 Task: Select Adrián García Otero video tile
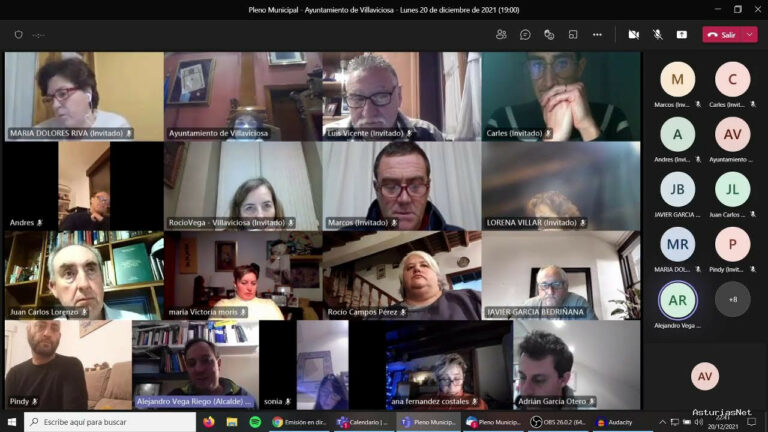pyautogui.click(x=576, y=365)
